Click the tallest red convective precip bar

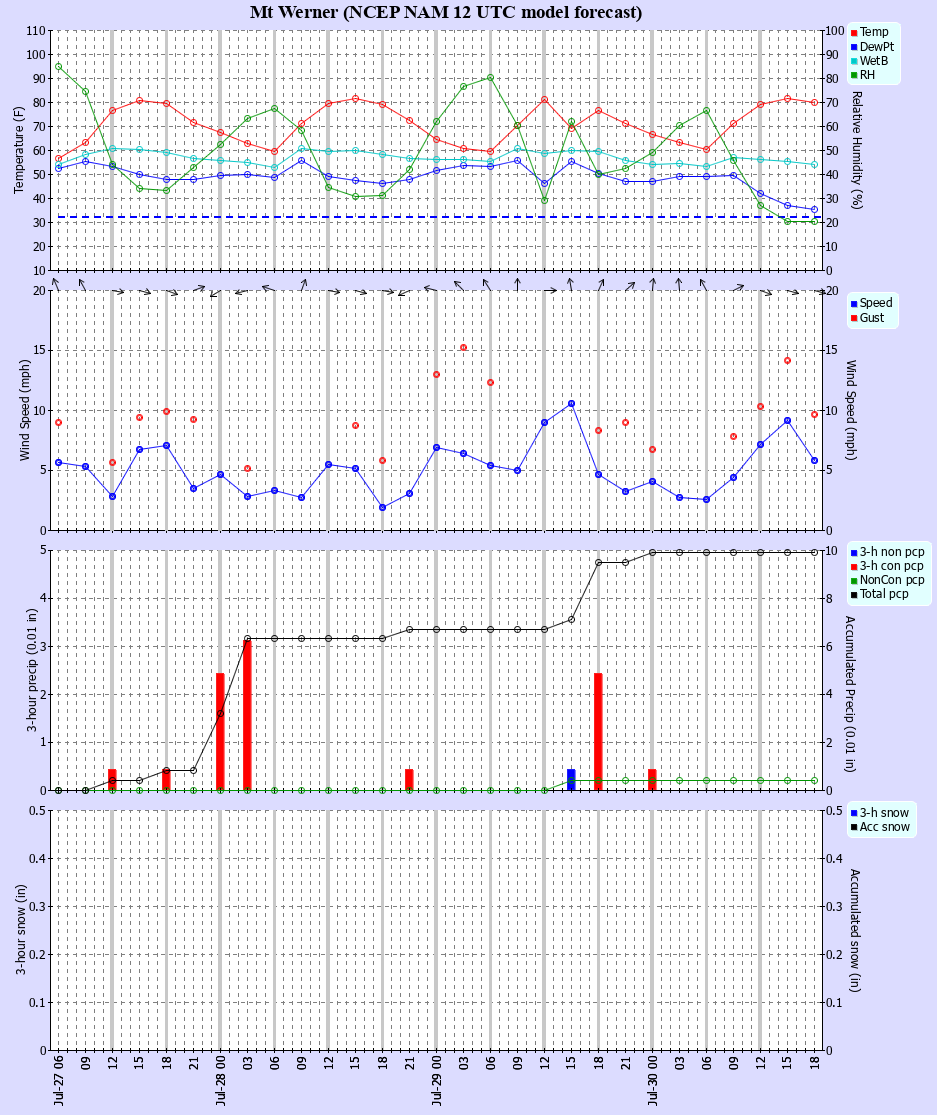247,715
